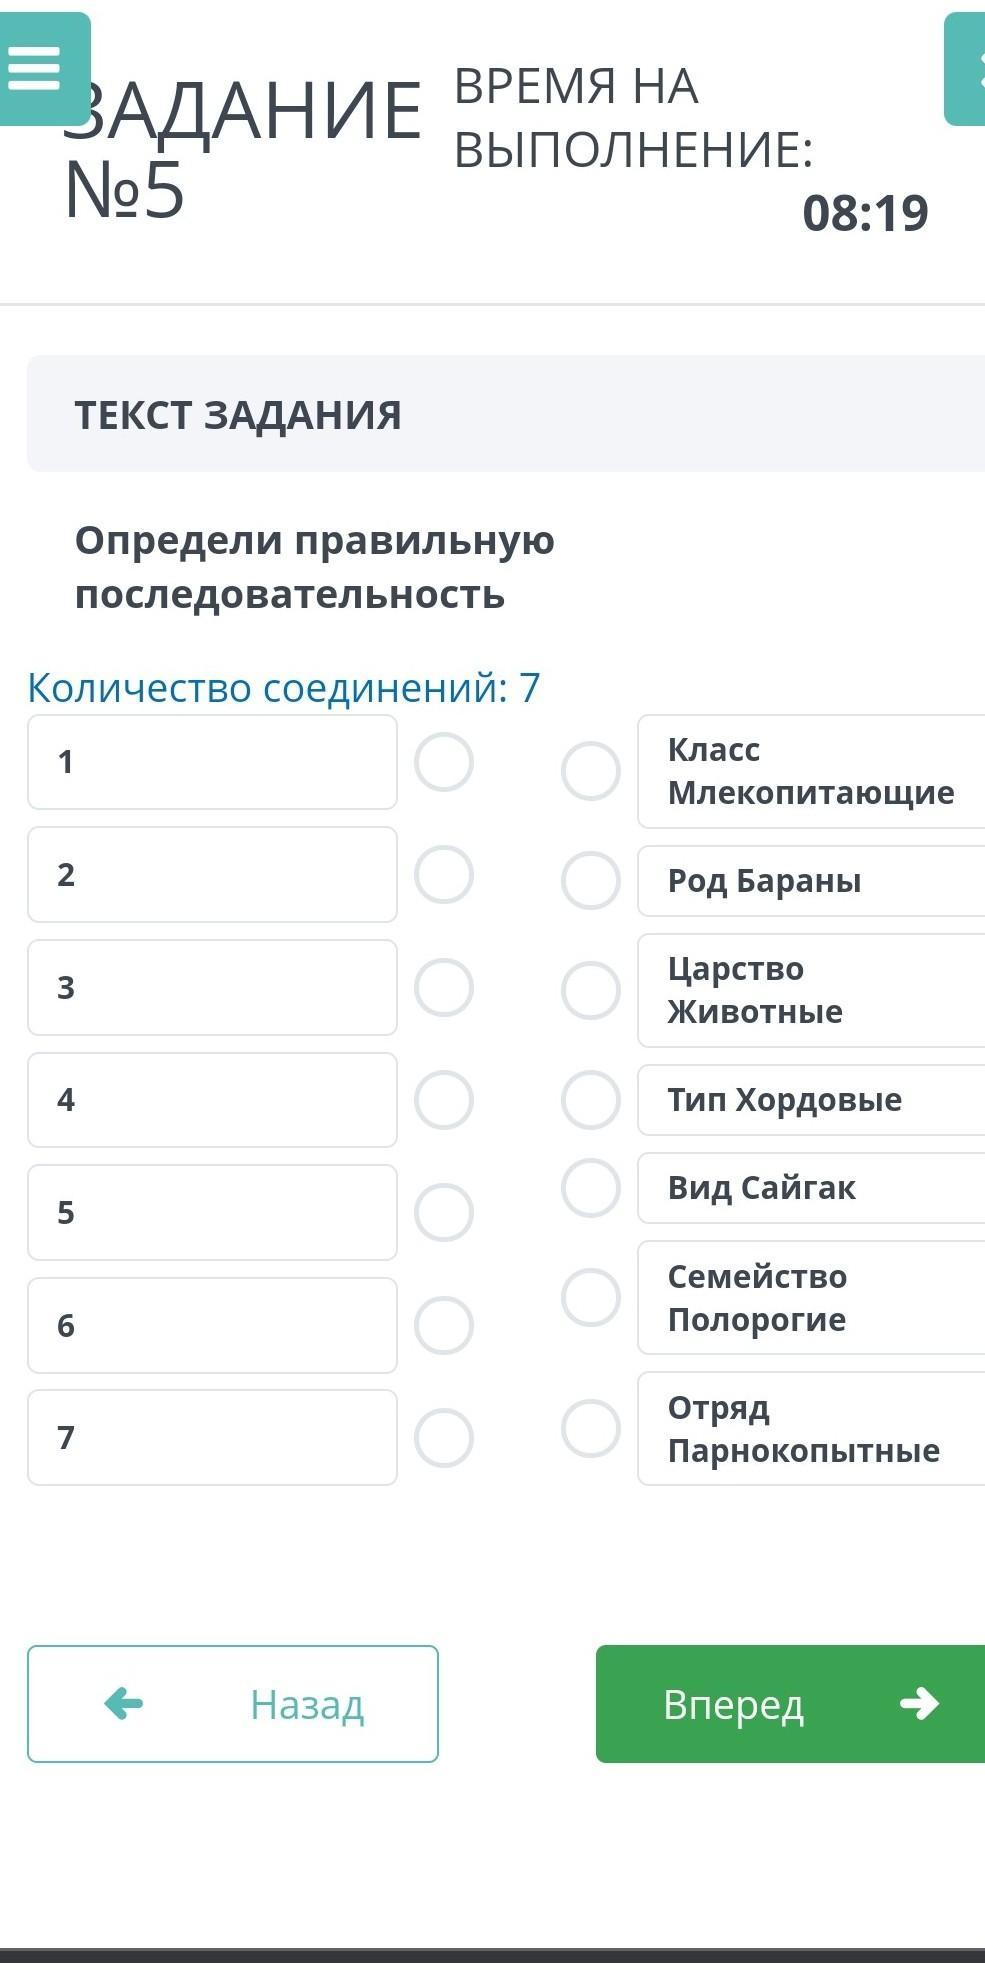Image resolution: width=985 pixels, height=1963 pixels.
Task: Select the circle beside Царство Животные
Action: tap(591, 990)
